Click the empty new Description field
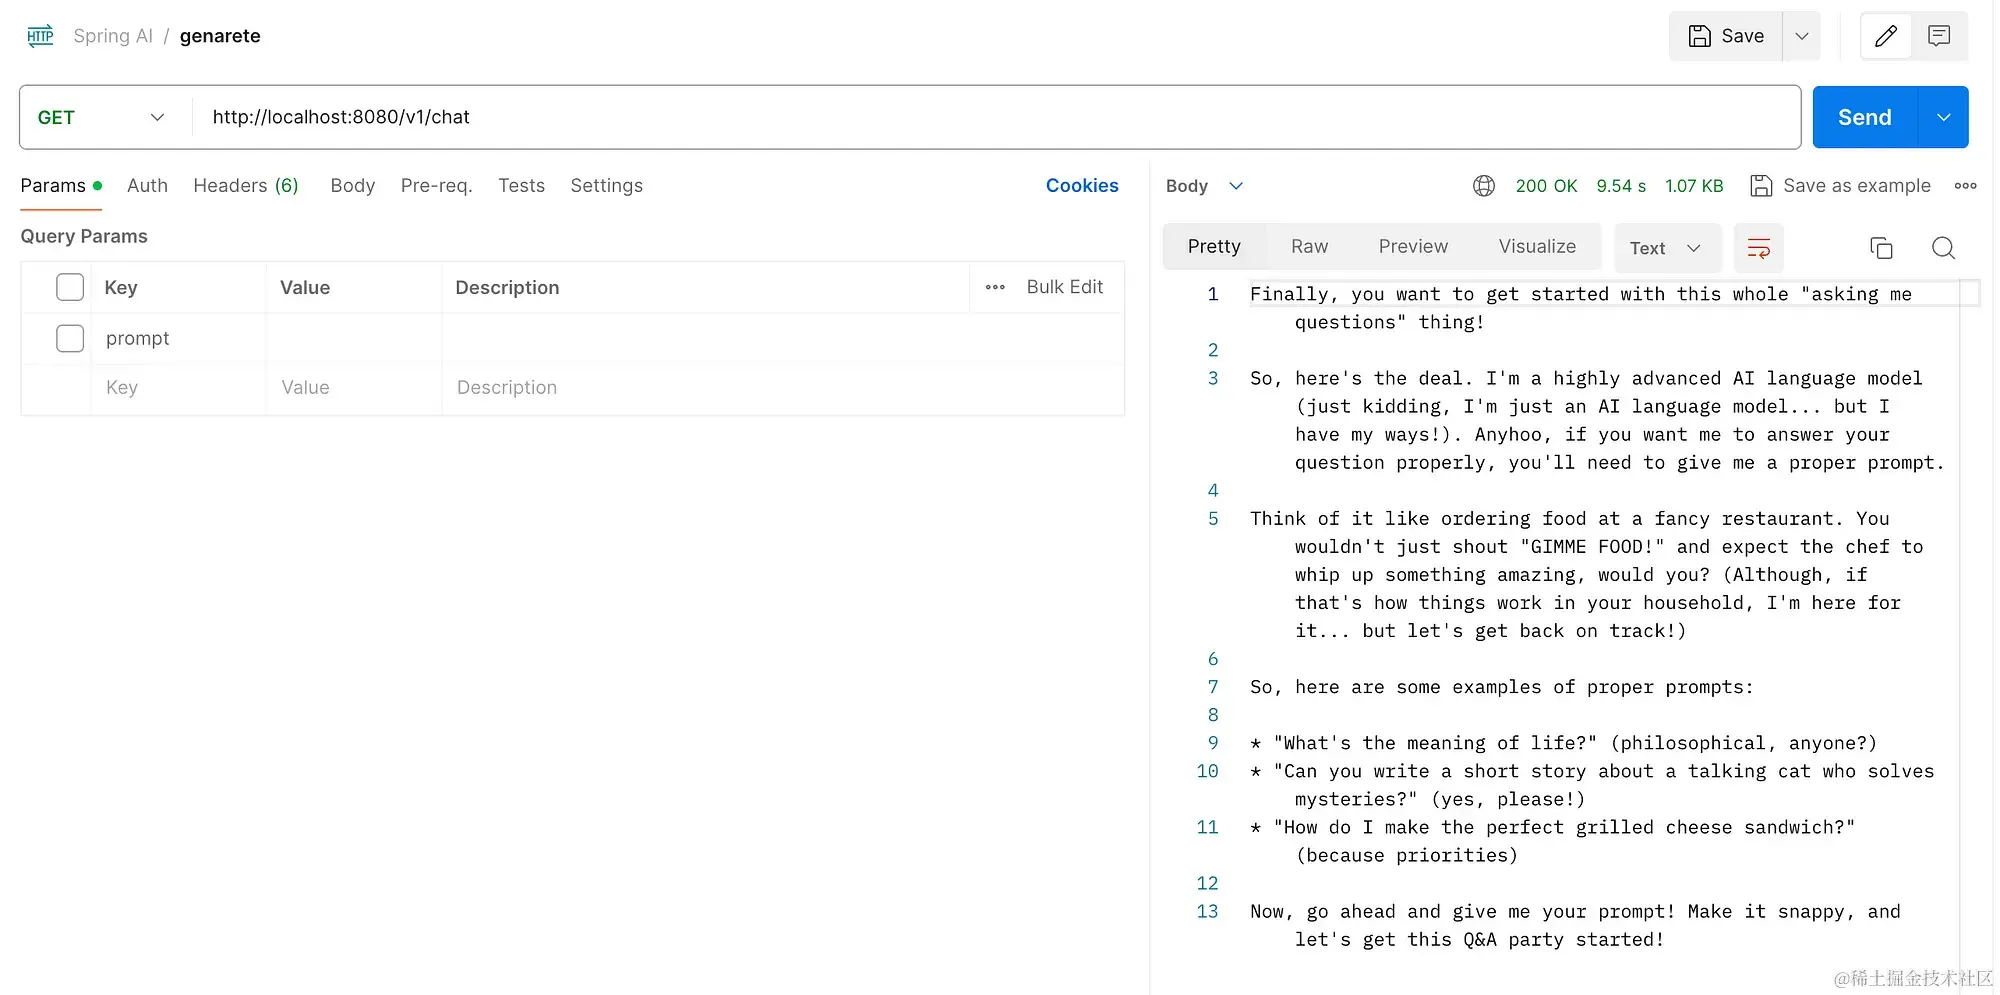This screenshot has width=2000, height=995. [783, 388]
